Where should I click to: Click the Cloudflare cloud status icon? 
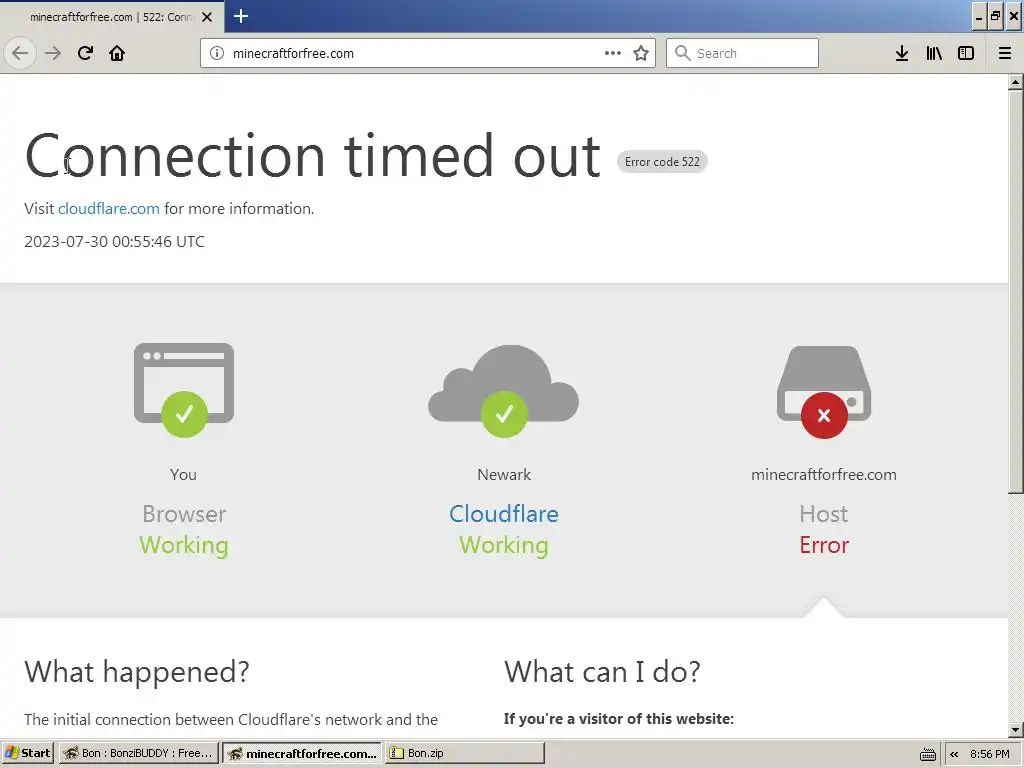coord(504,391)
